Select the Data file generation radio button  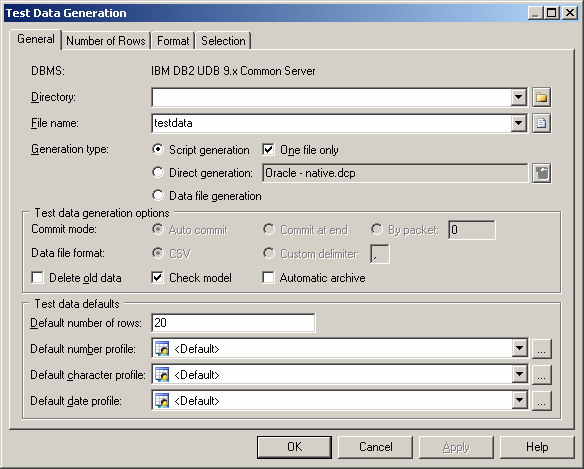tap(158, 195)
